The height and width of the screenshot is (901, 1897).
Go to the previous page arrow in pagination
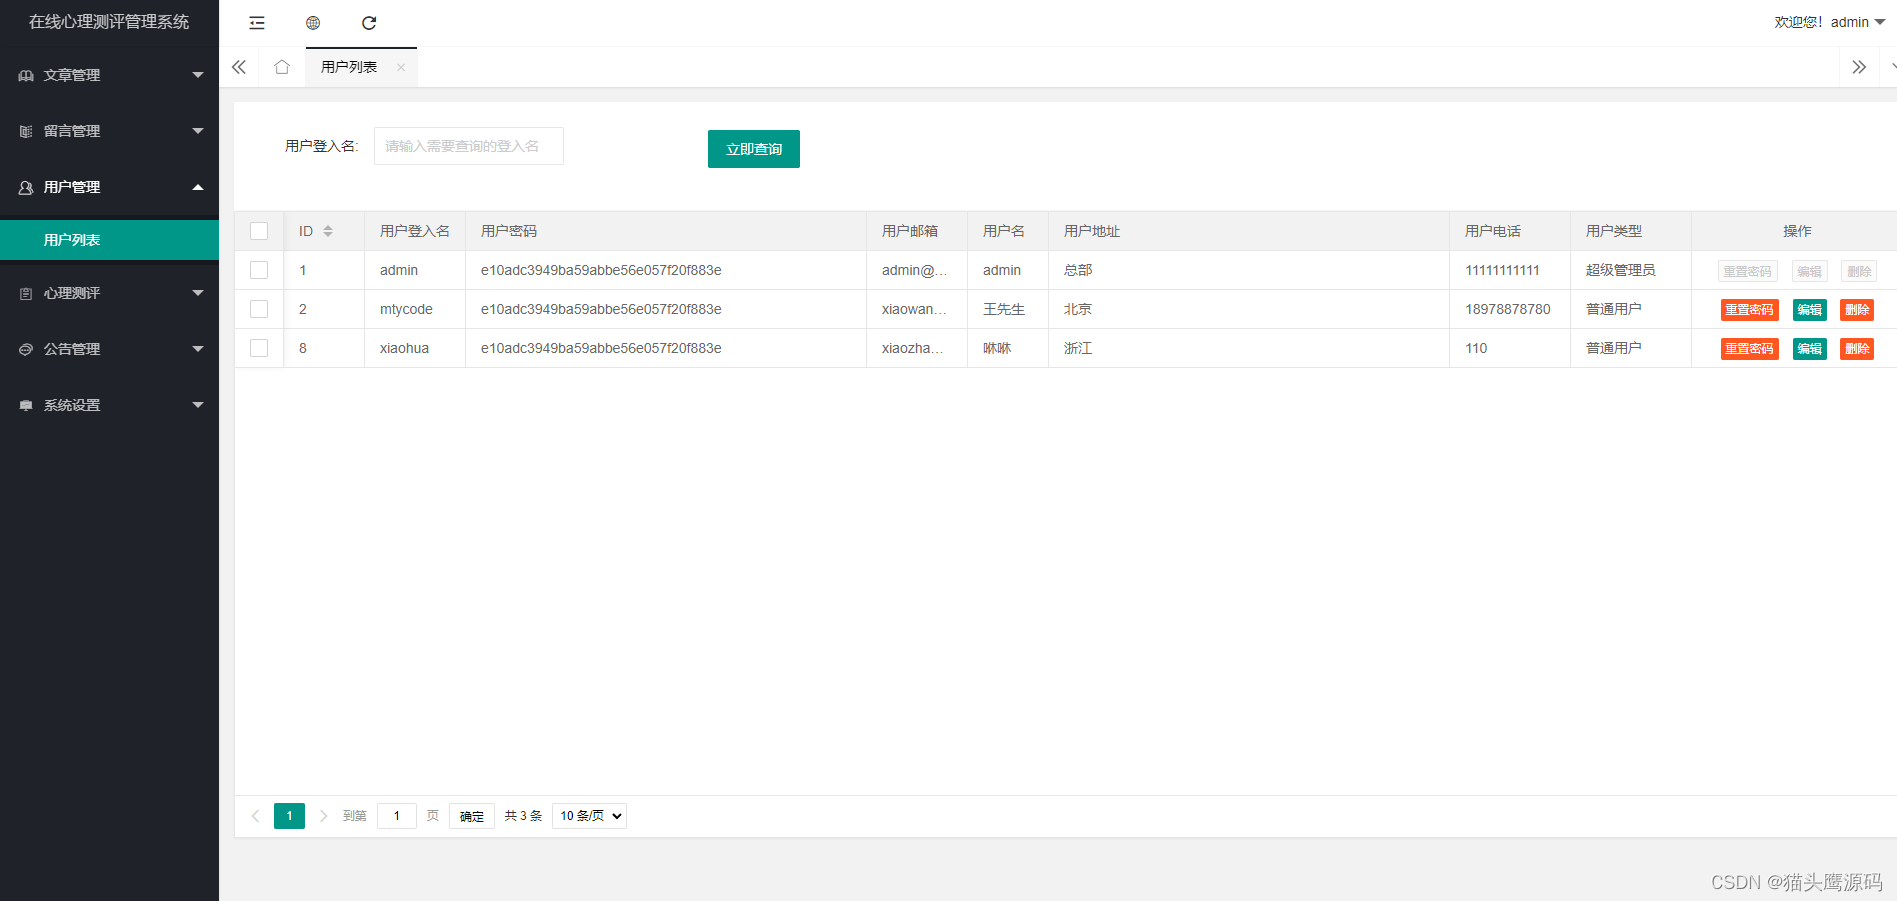[255, 816]
